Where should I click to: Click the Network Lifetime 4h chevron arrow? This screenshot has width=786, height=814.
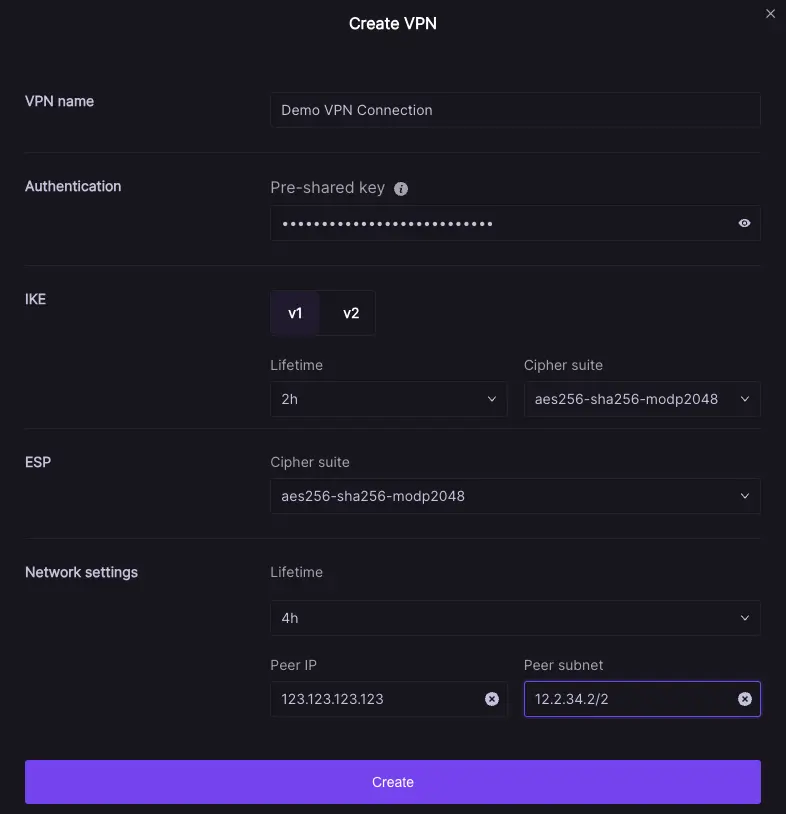[x=744, y=618]
